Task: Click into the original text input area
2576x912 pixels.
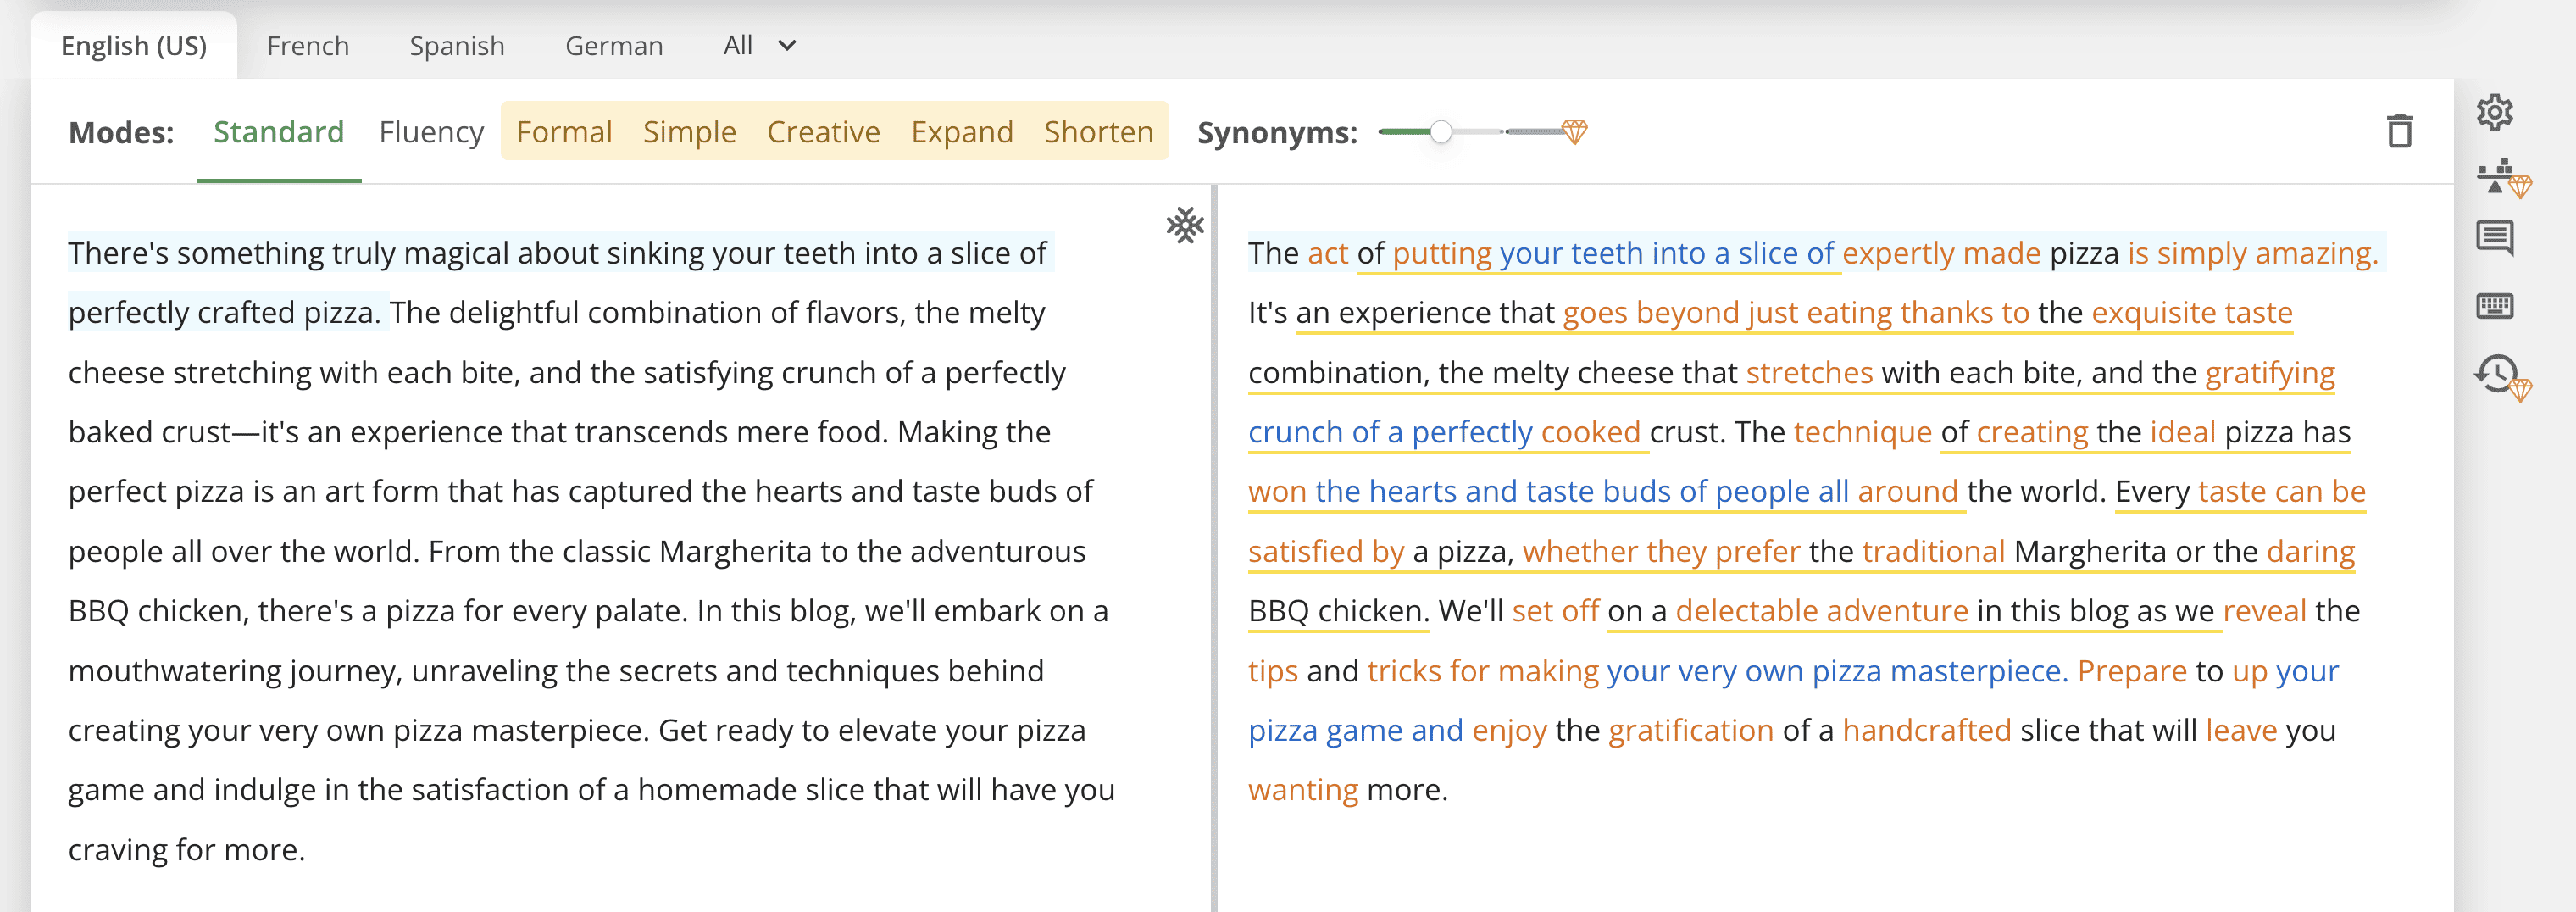Action: pos(590,550)
